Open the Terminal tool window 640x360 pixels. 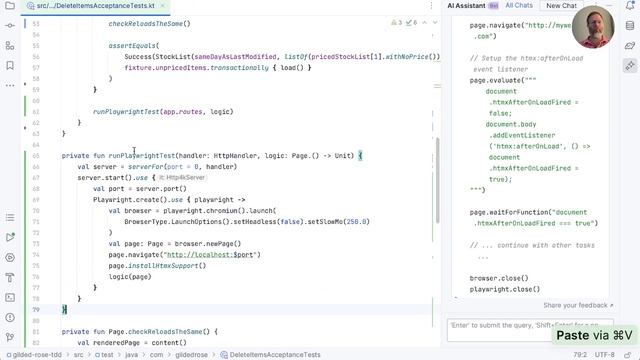click(x=10, y=298)
